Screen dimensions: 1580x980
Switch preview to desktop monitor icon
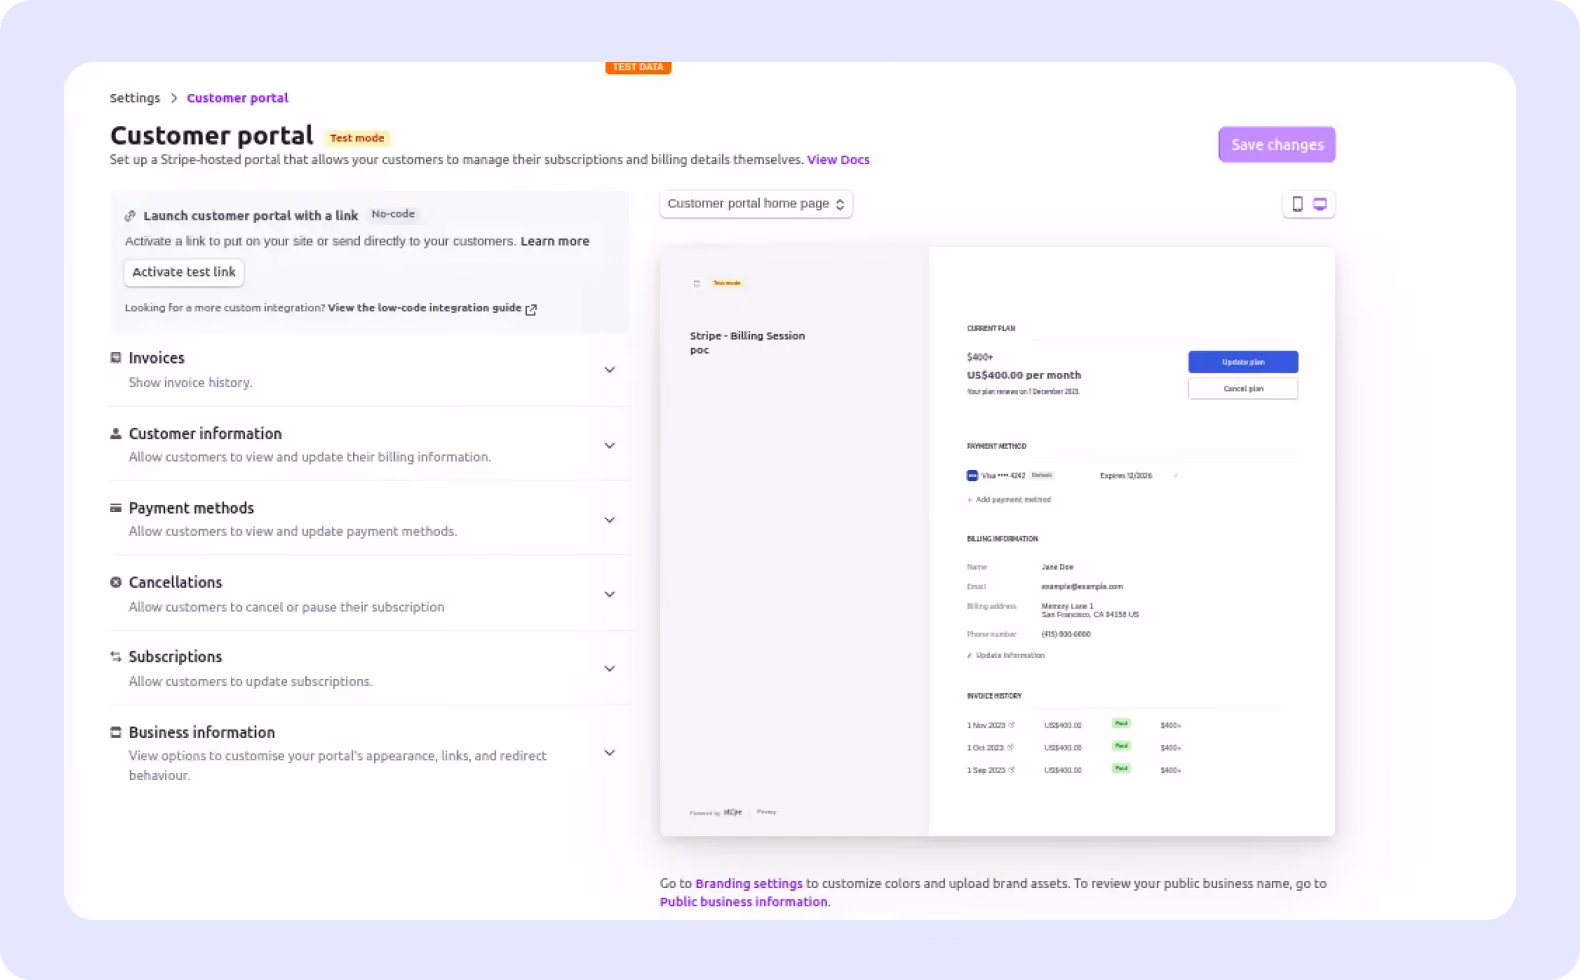(1320, 204)
